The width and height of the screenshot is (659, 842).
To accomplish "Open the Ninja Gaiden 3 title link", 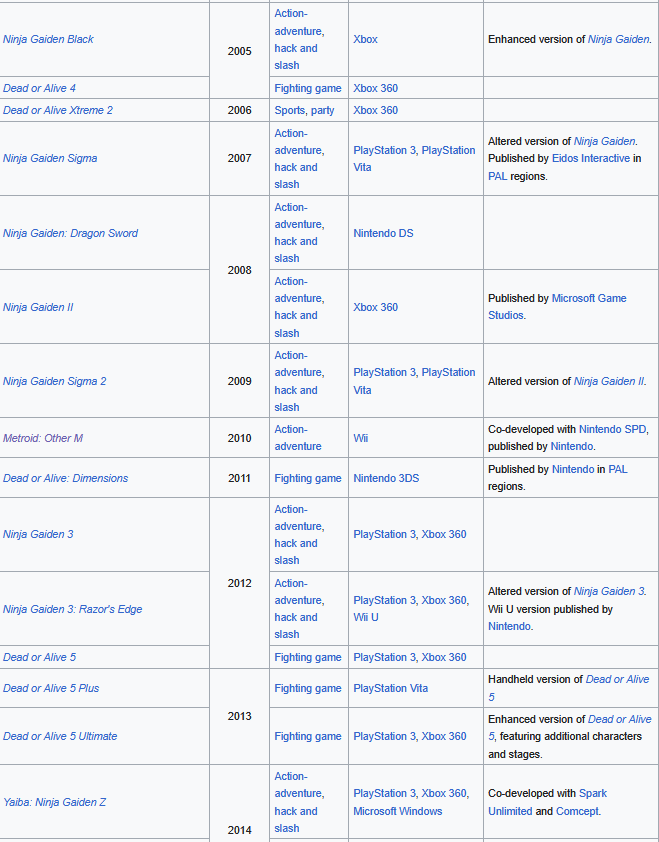I will tap(38, 534).
